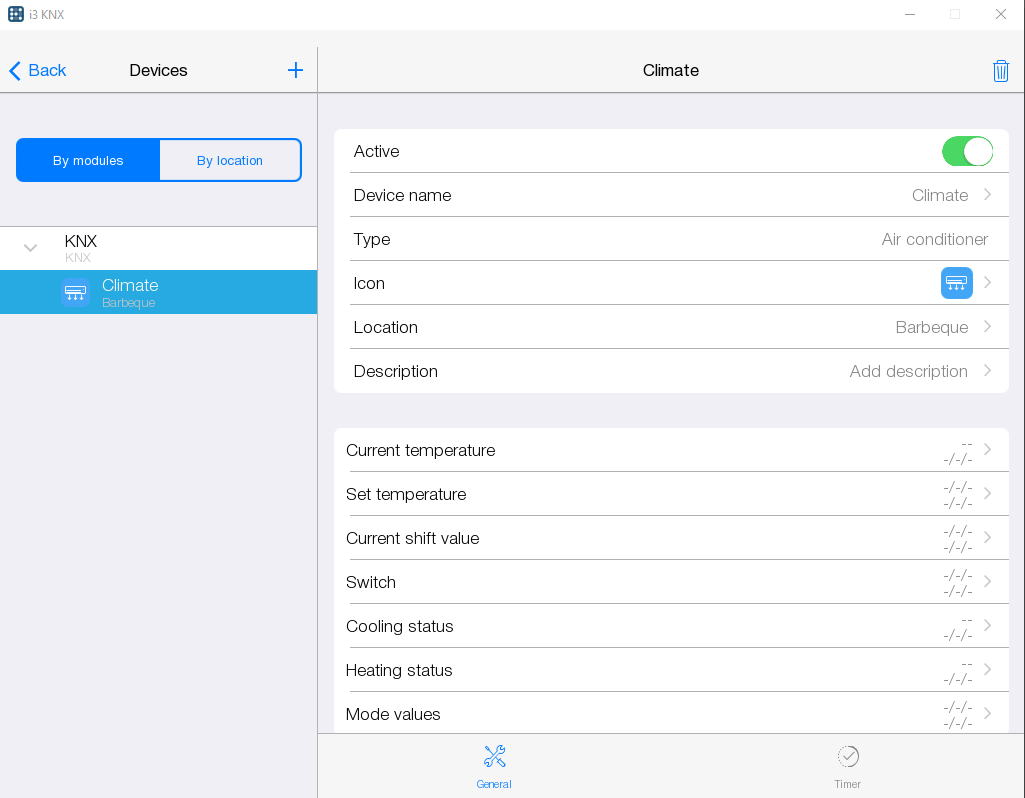Image resolution: width=1025 pixels, height=798 pixels.
Task: Select the By modules view option
Action: (88, 160)
